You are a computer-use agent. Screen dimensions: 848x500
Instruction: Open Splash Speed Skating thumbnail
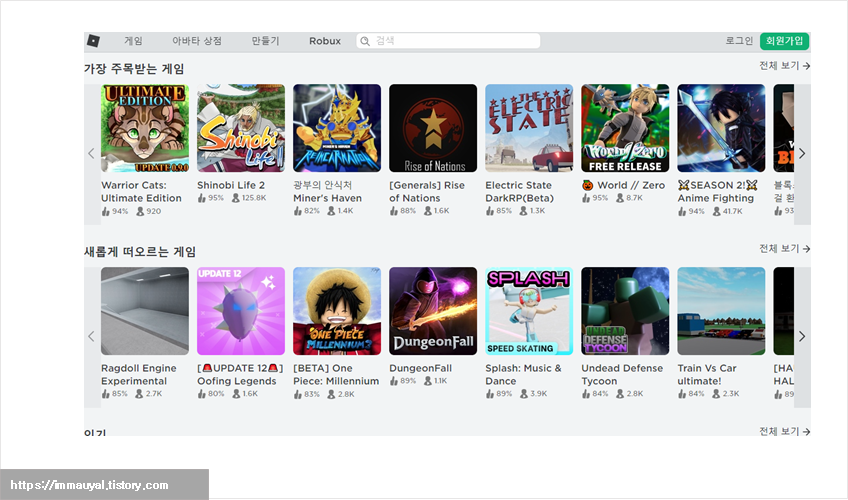(529, 311)
